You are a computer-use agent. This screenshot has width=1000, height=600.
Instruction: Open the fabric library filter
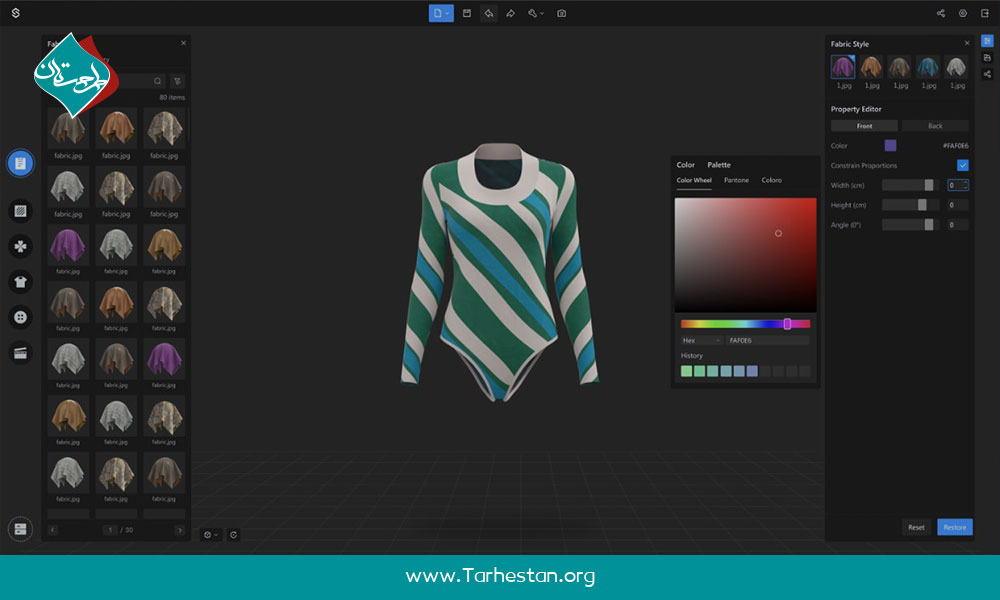(x=177, y=81)
